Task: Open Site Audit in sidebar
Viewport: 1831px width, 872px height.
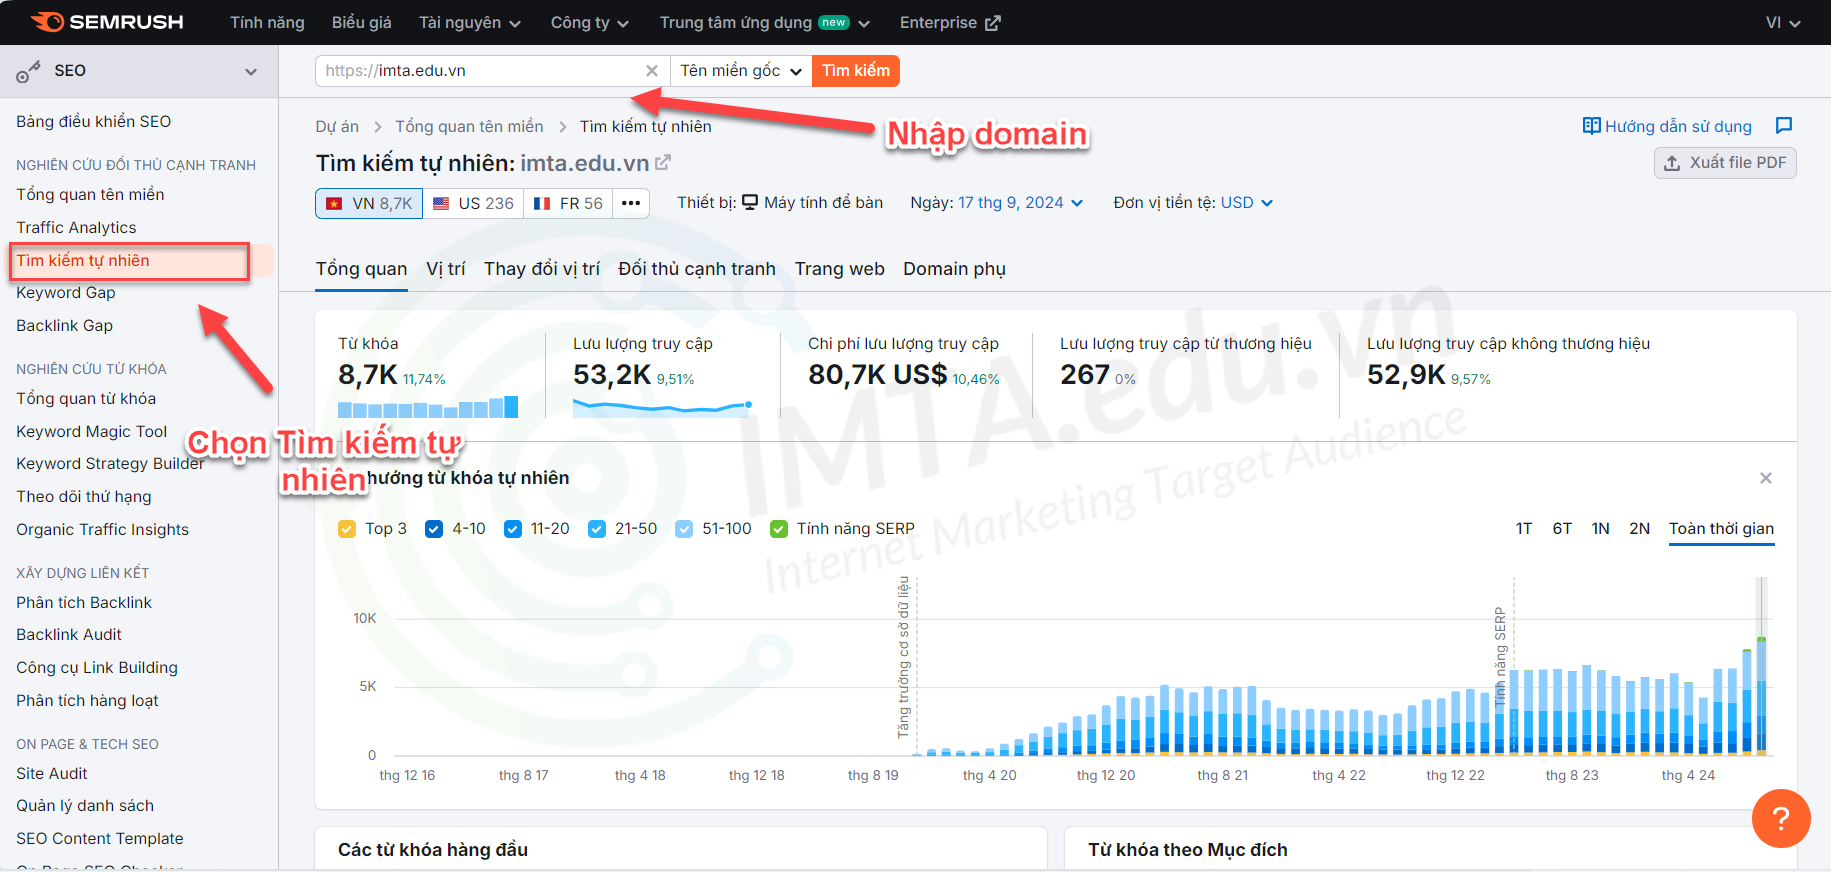Action: pyautogui.click(x=52, y=774)
